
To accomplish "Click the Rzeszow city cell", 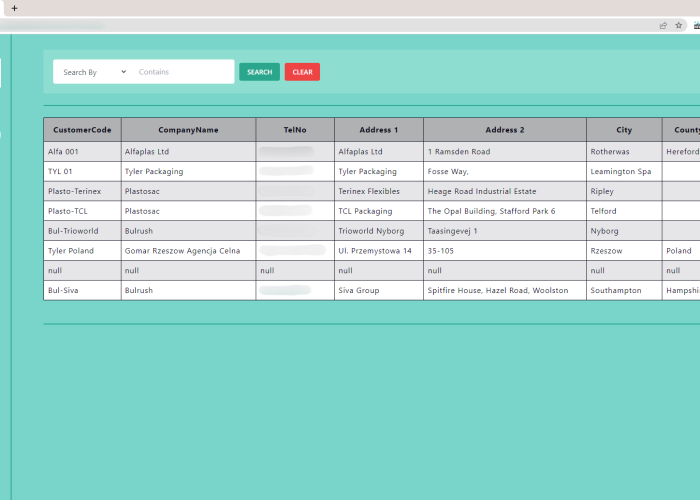I will [x=624, y=251].
